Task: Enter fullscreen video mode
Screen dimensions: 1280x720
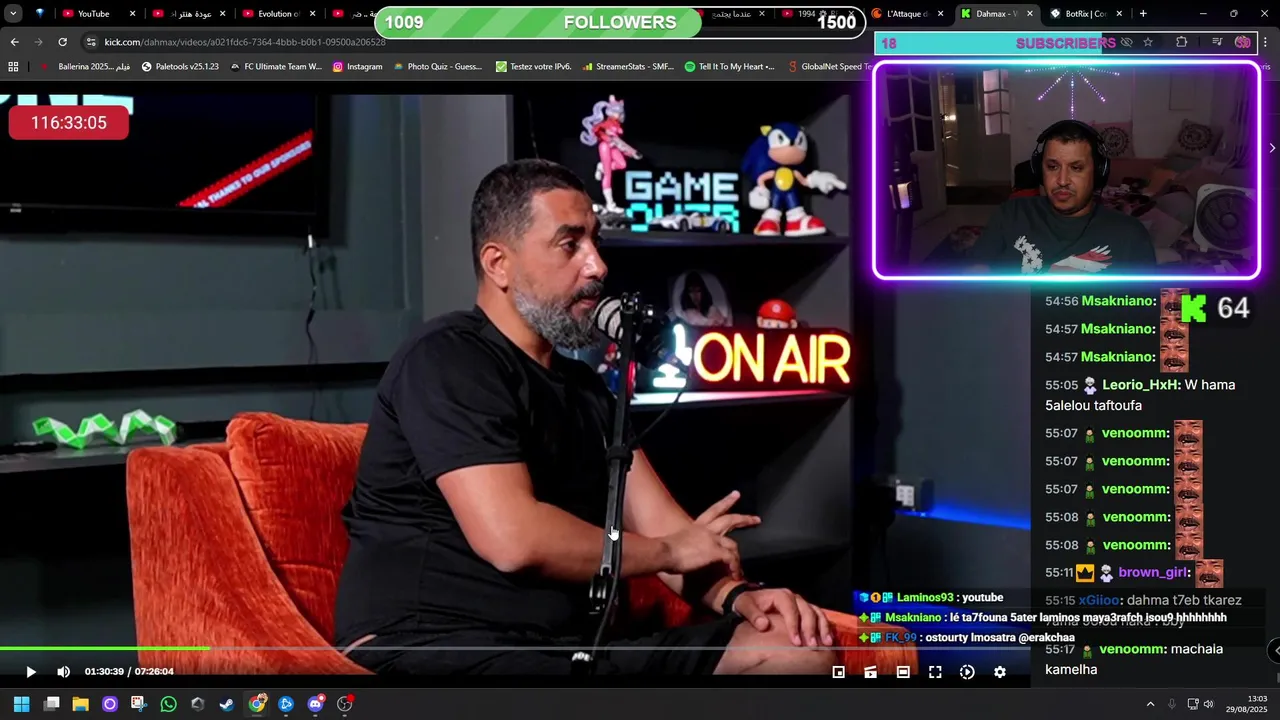Action: click(x=935, y=672)
